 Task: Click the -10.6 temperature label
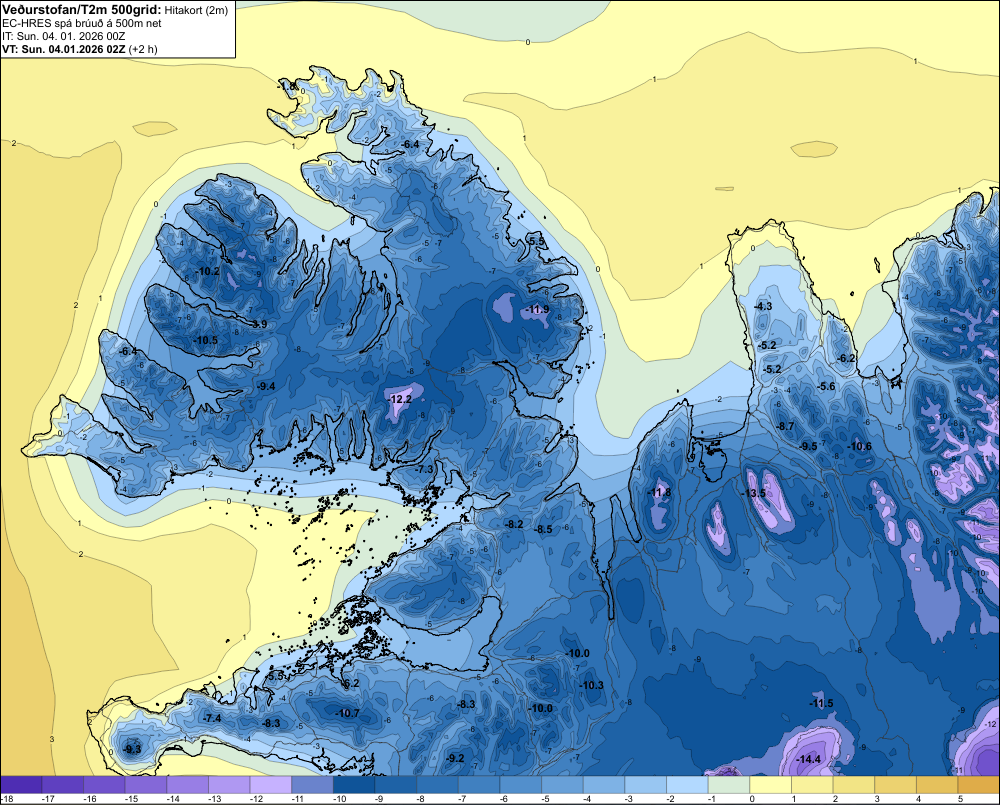pos(859,446)
